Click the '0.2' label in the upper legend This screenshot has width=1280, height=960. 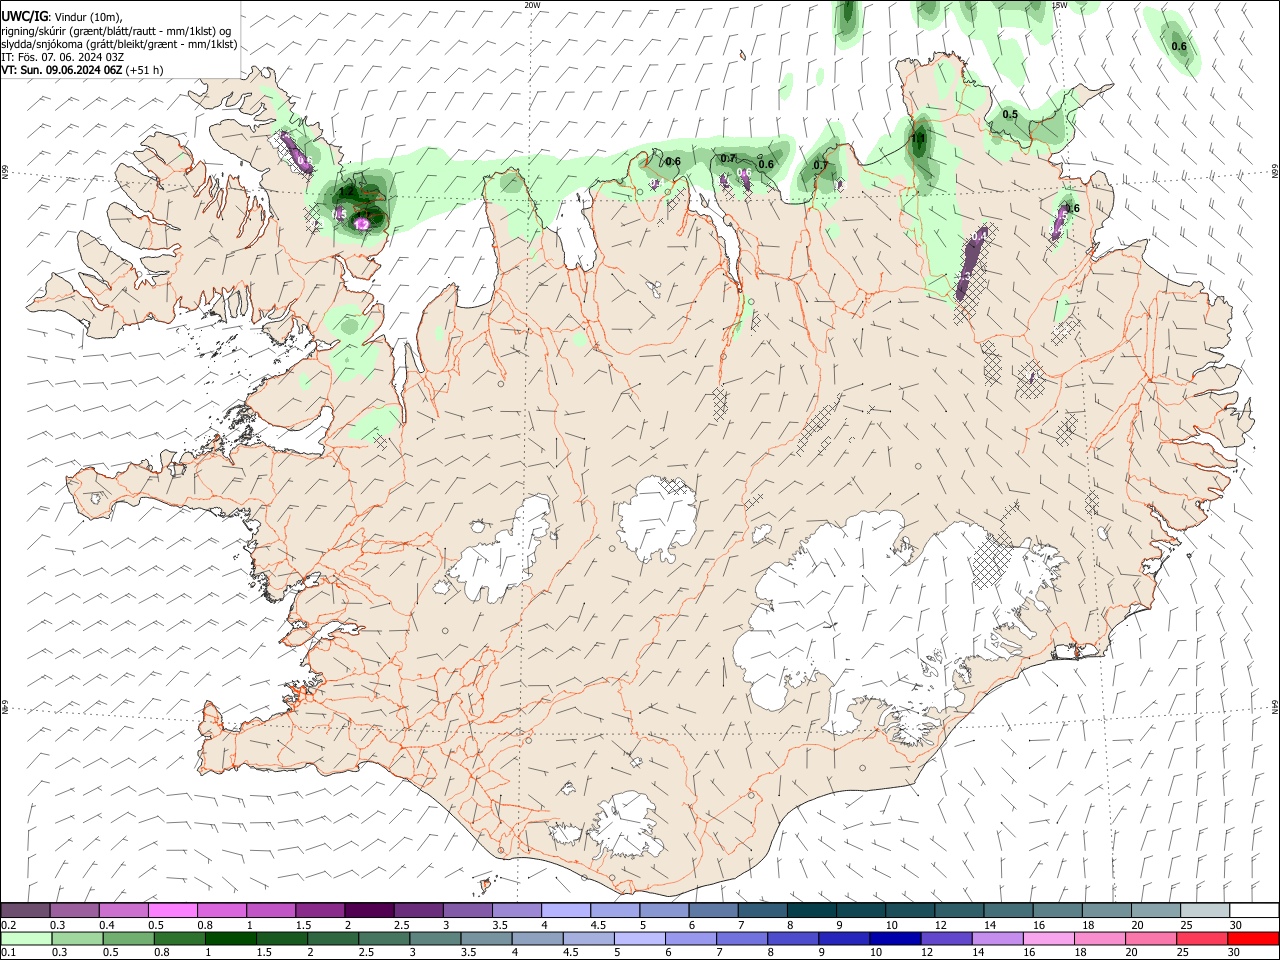click(8, 925)
